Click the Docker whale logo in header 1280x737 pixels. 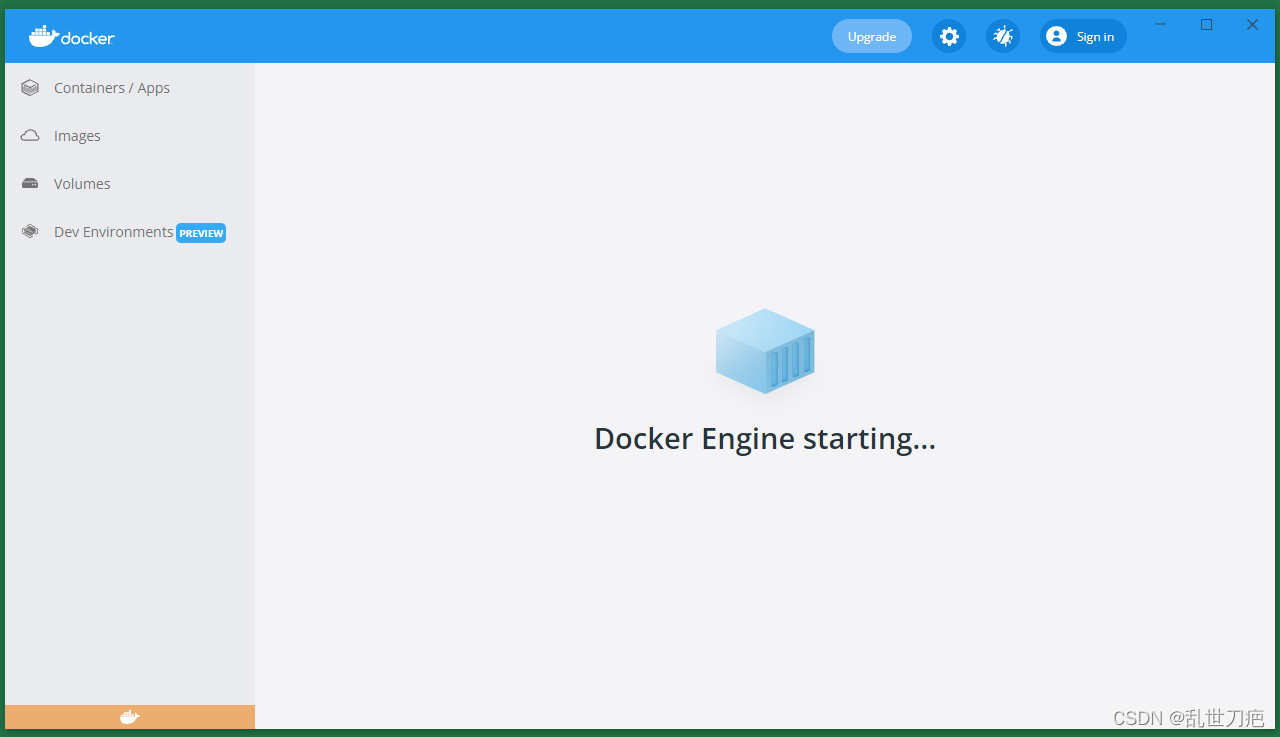[x=72, y=37]
